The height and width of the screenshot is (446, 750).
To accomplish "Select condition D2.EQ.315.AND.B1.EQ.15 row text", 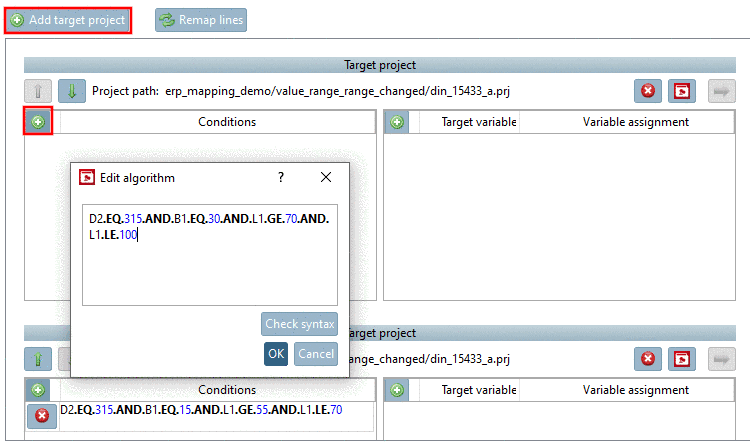I will [x=201, y=410].
